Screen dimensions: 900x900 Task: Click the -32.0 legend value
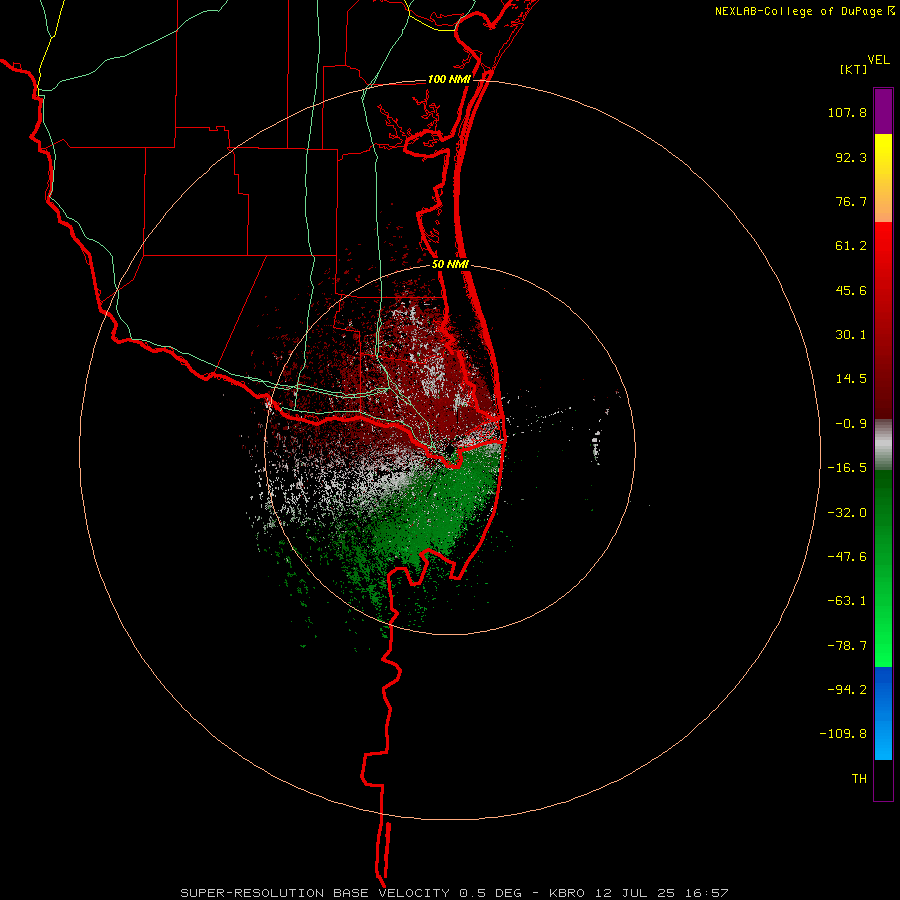click(x=847, y=513)
